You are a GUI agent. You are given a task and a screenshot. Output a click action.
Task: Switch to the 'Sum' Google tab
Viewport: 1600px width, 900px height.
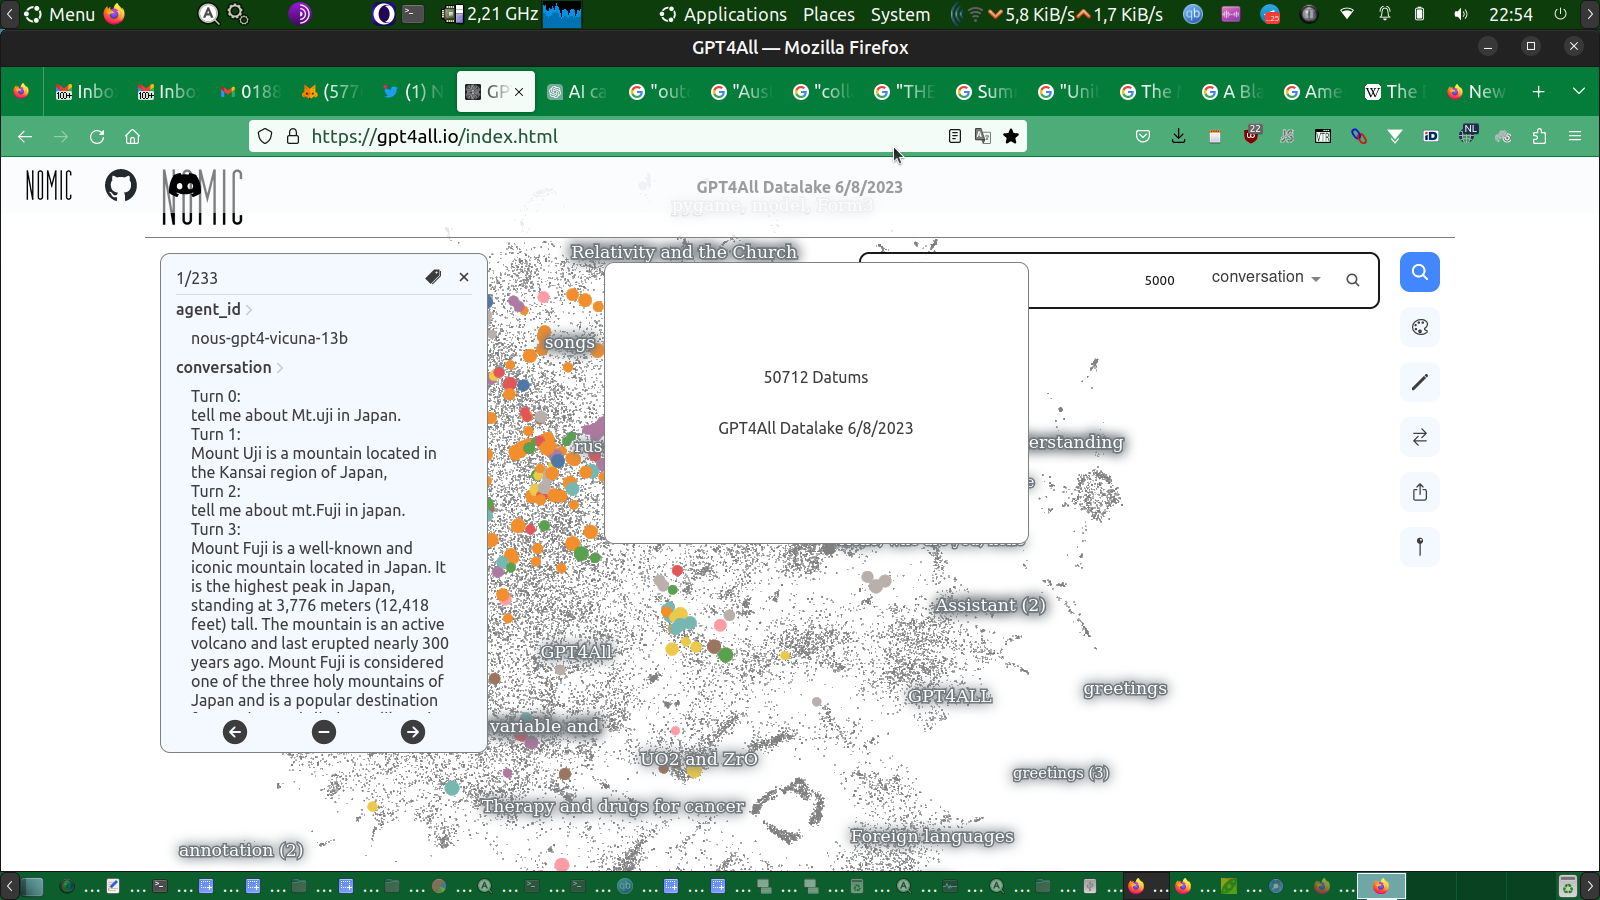985,91
